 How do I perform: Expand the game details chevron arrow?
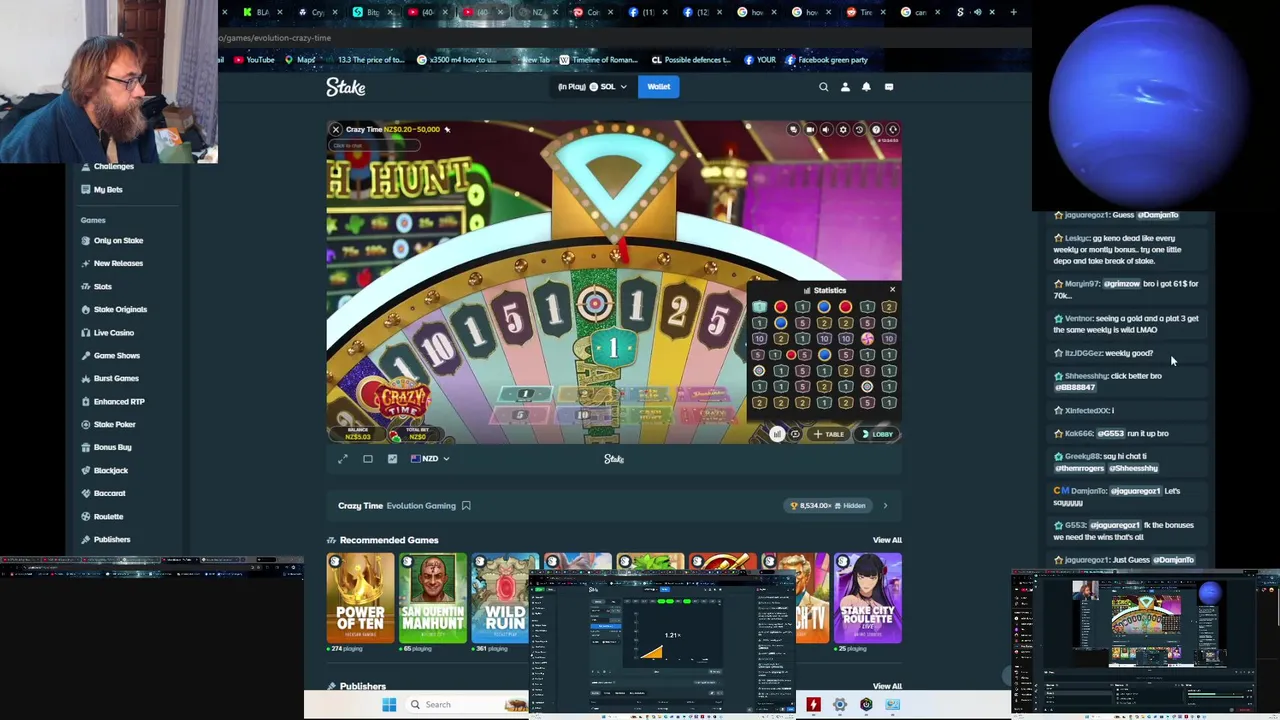pos(885,506)
